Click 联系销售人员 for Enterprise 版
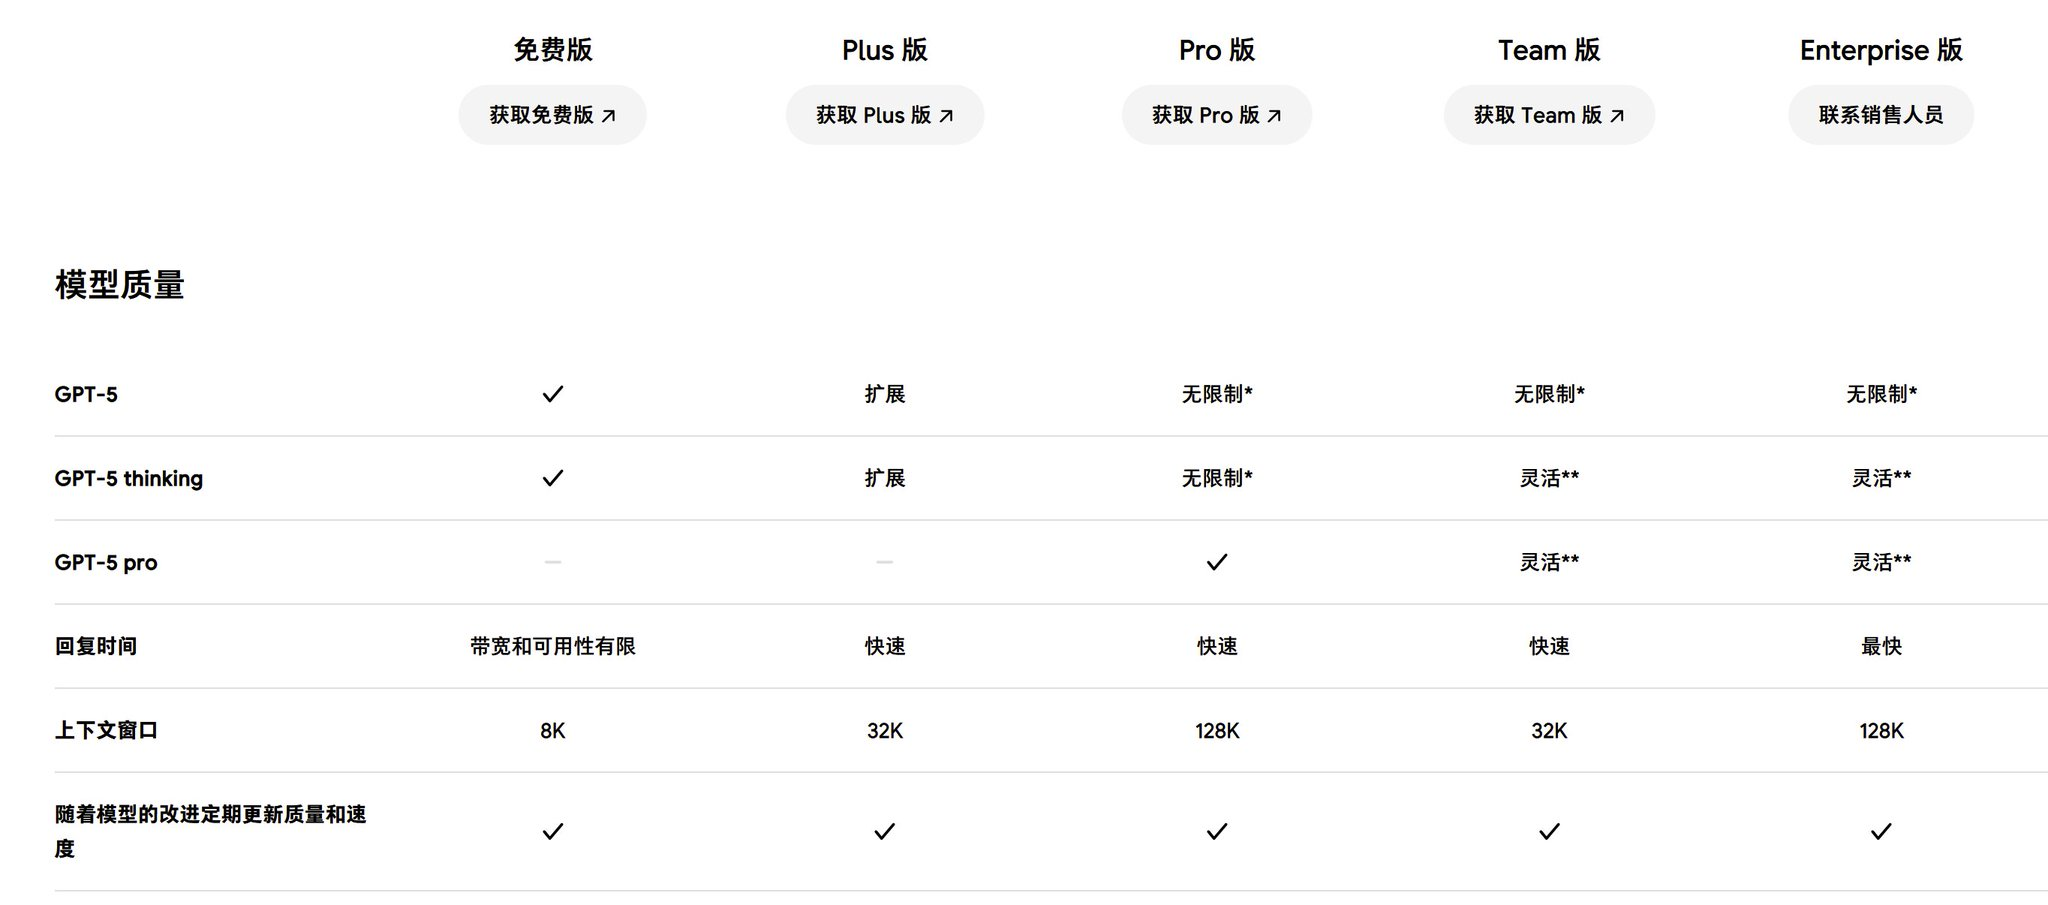Screen dimensions: 2048x905 tap(1880, 115)
